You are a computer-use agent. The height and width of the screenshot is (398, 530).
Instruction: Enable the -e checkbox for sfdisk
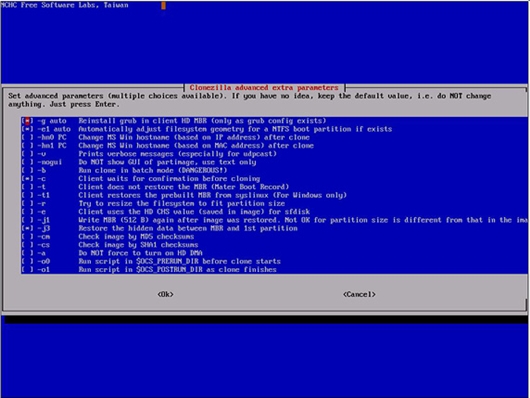click(27, 212)
